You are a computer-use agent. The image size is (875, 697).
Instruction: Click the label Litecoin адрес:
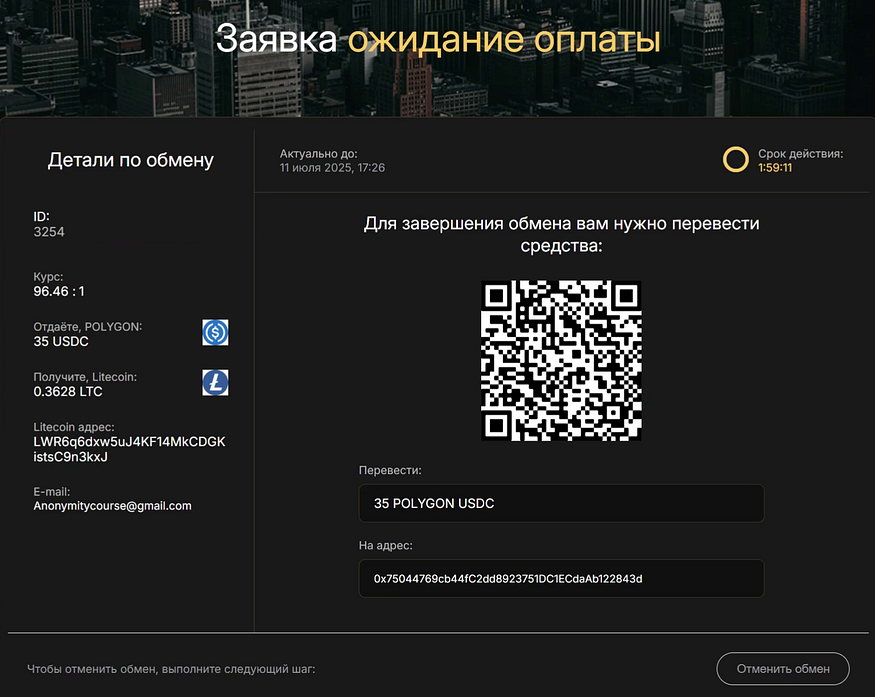74,427
